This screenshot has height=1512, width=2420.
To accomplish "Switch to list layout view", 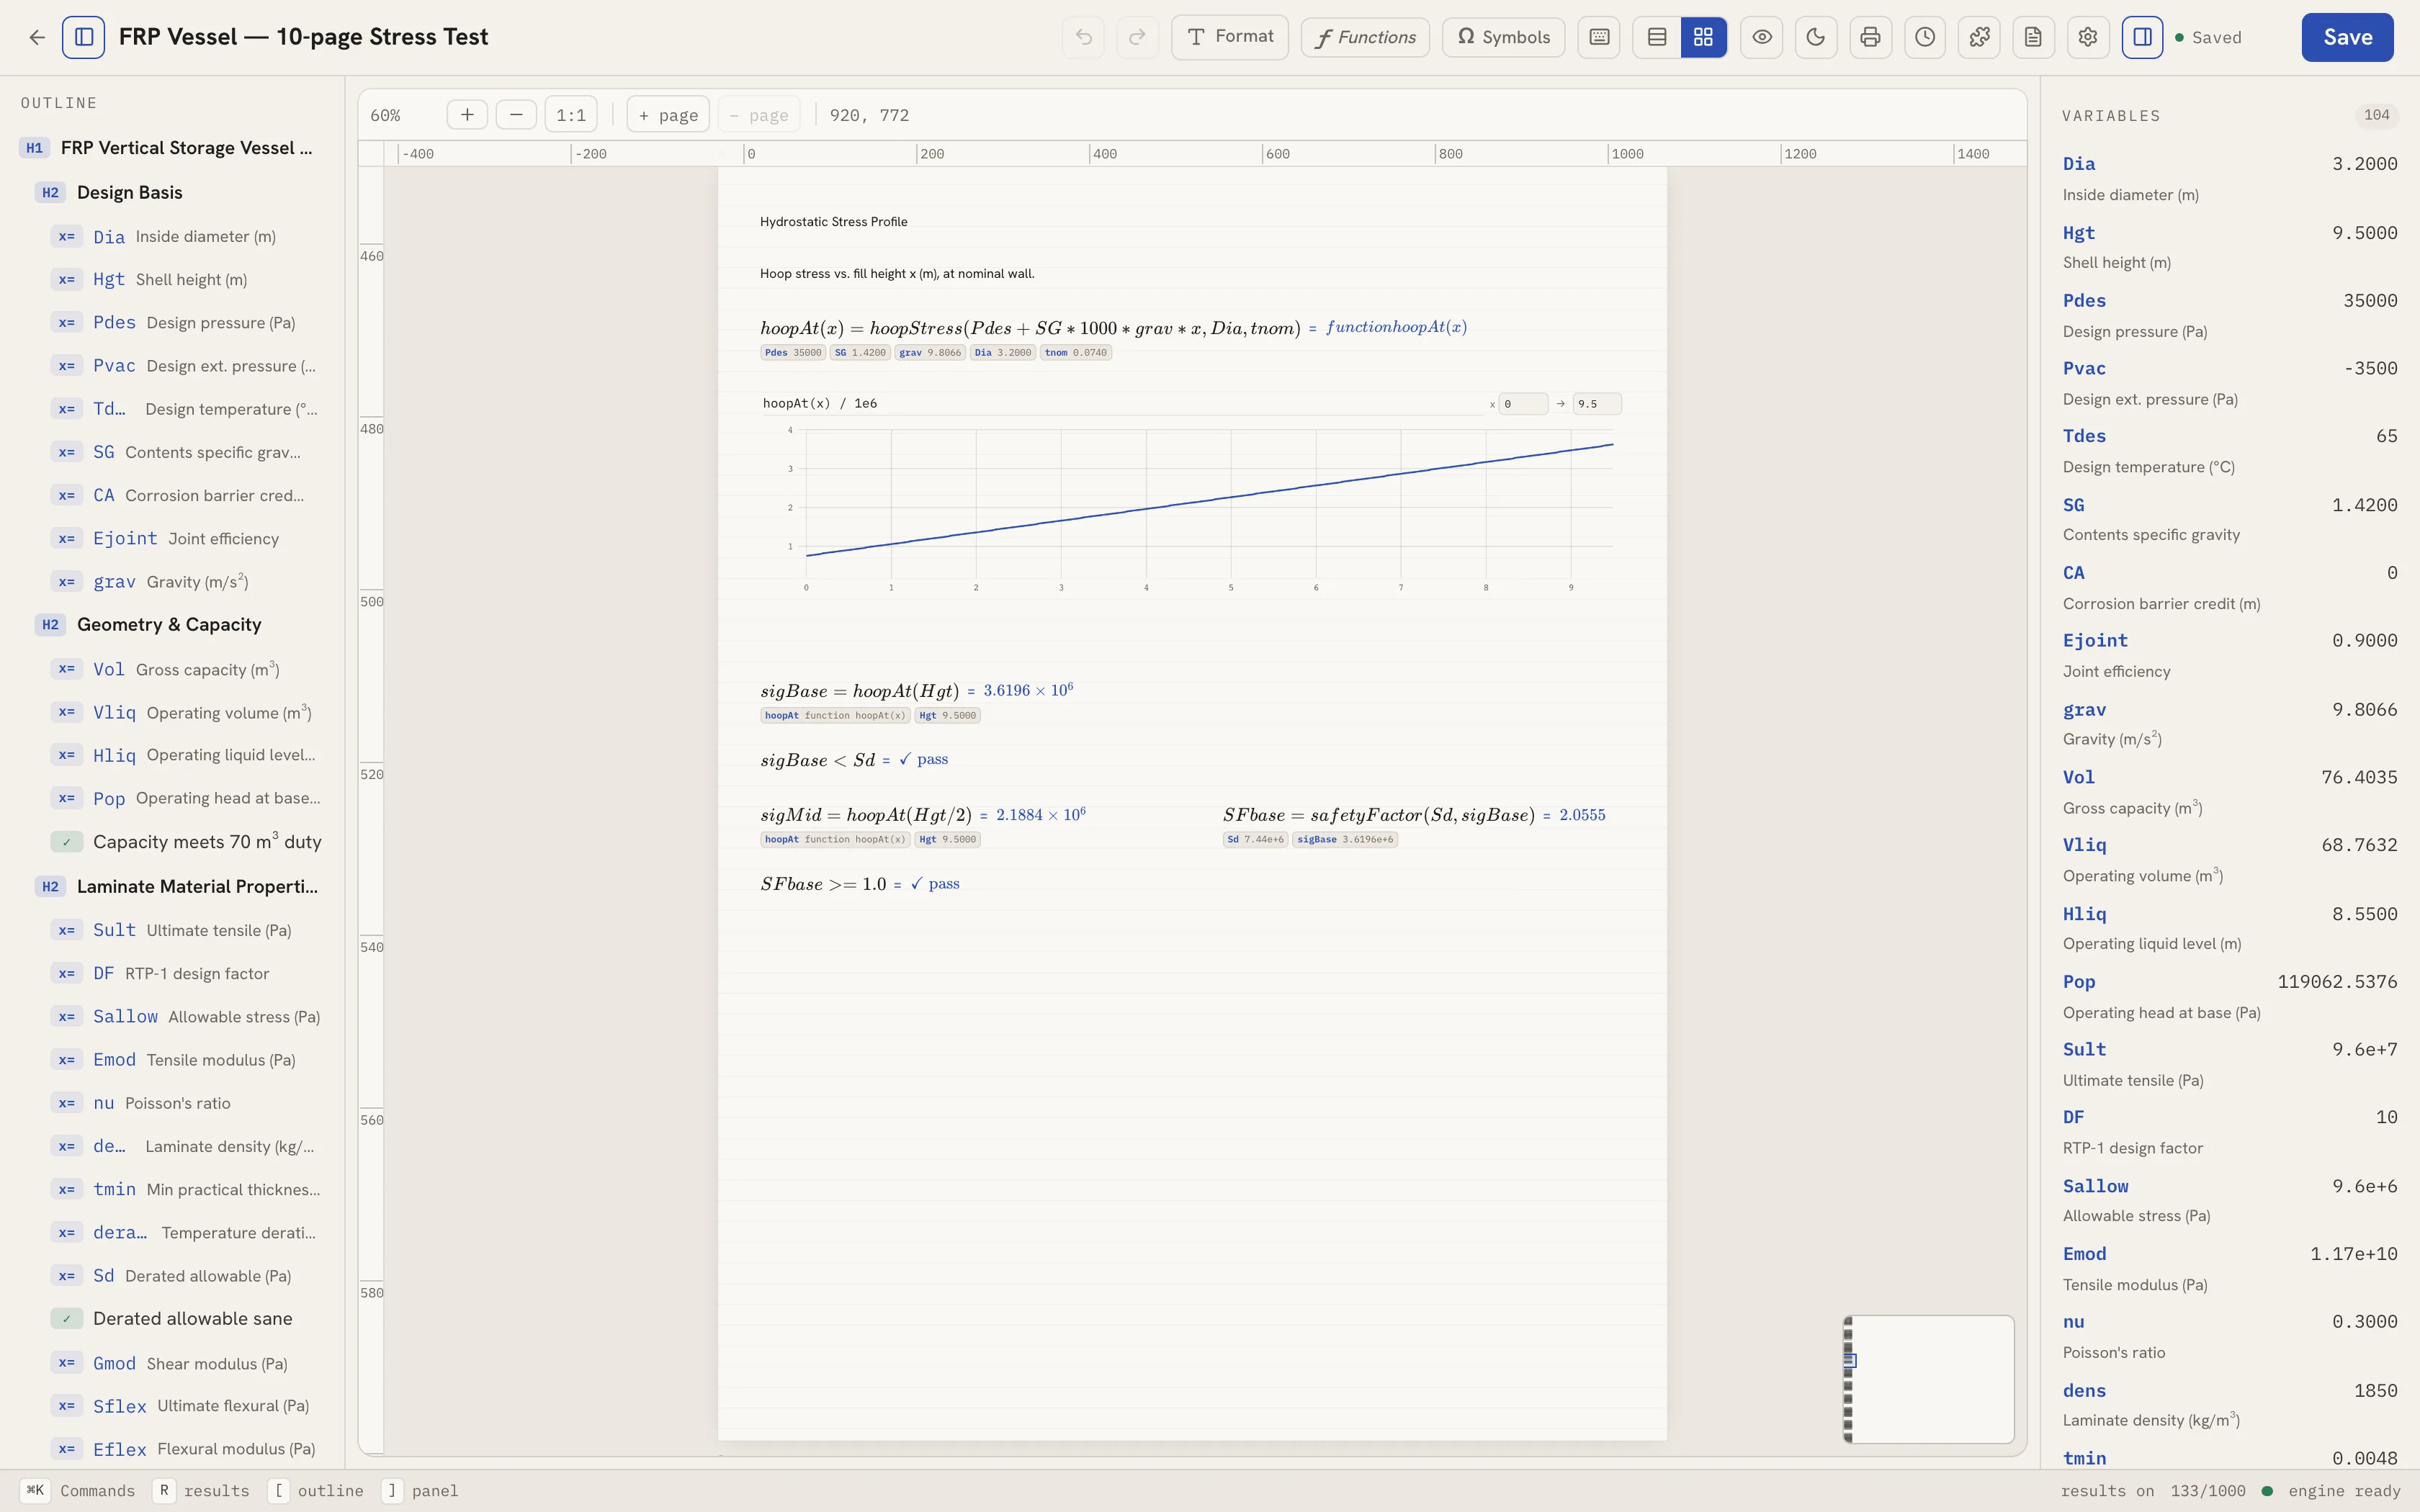I will [x=1657, y=37].
